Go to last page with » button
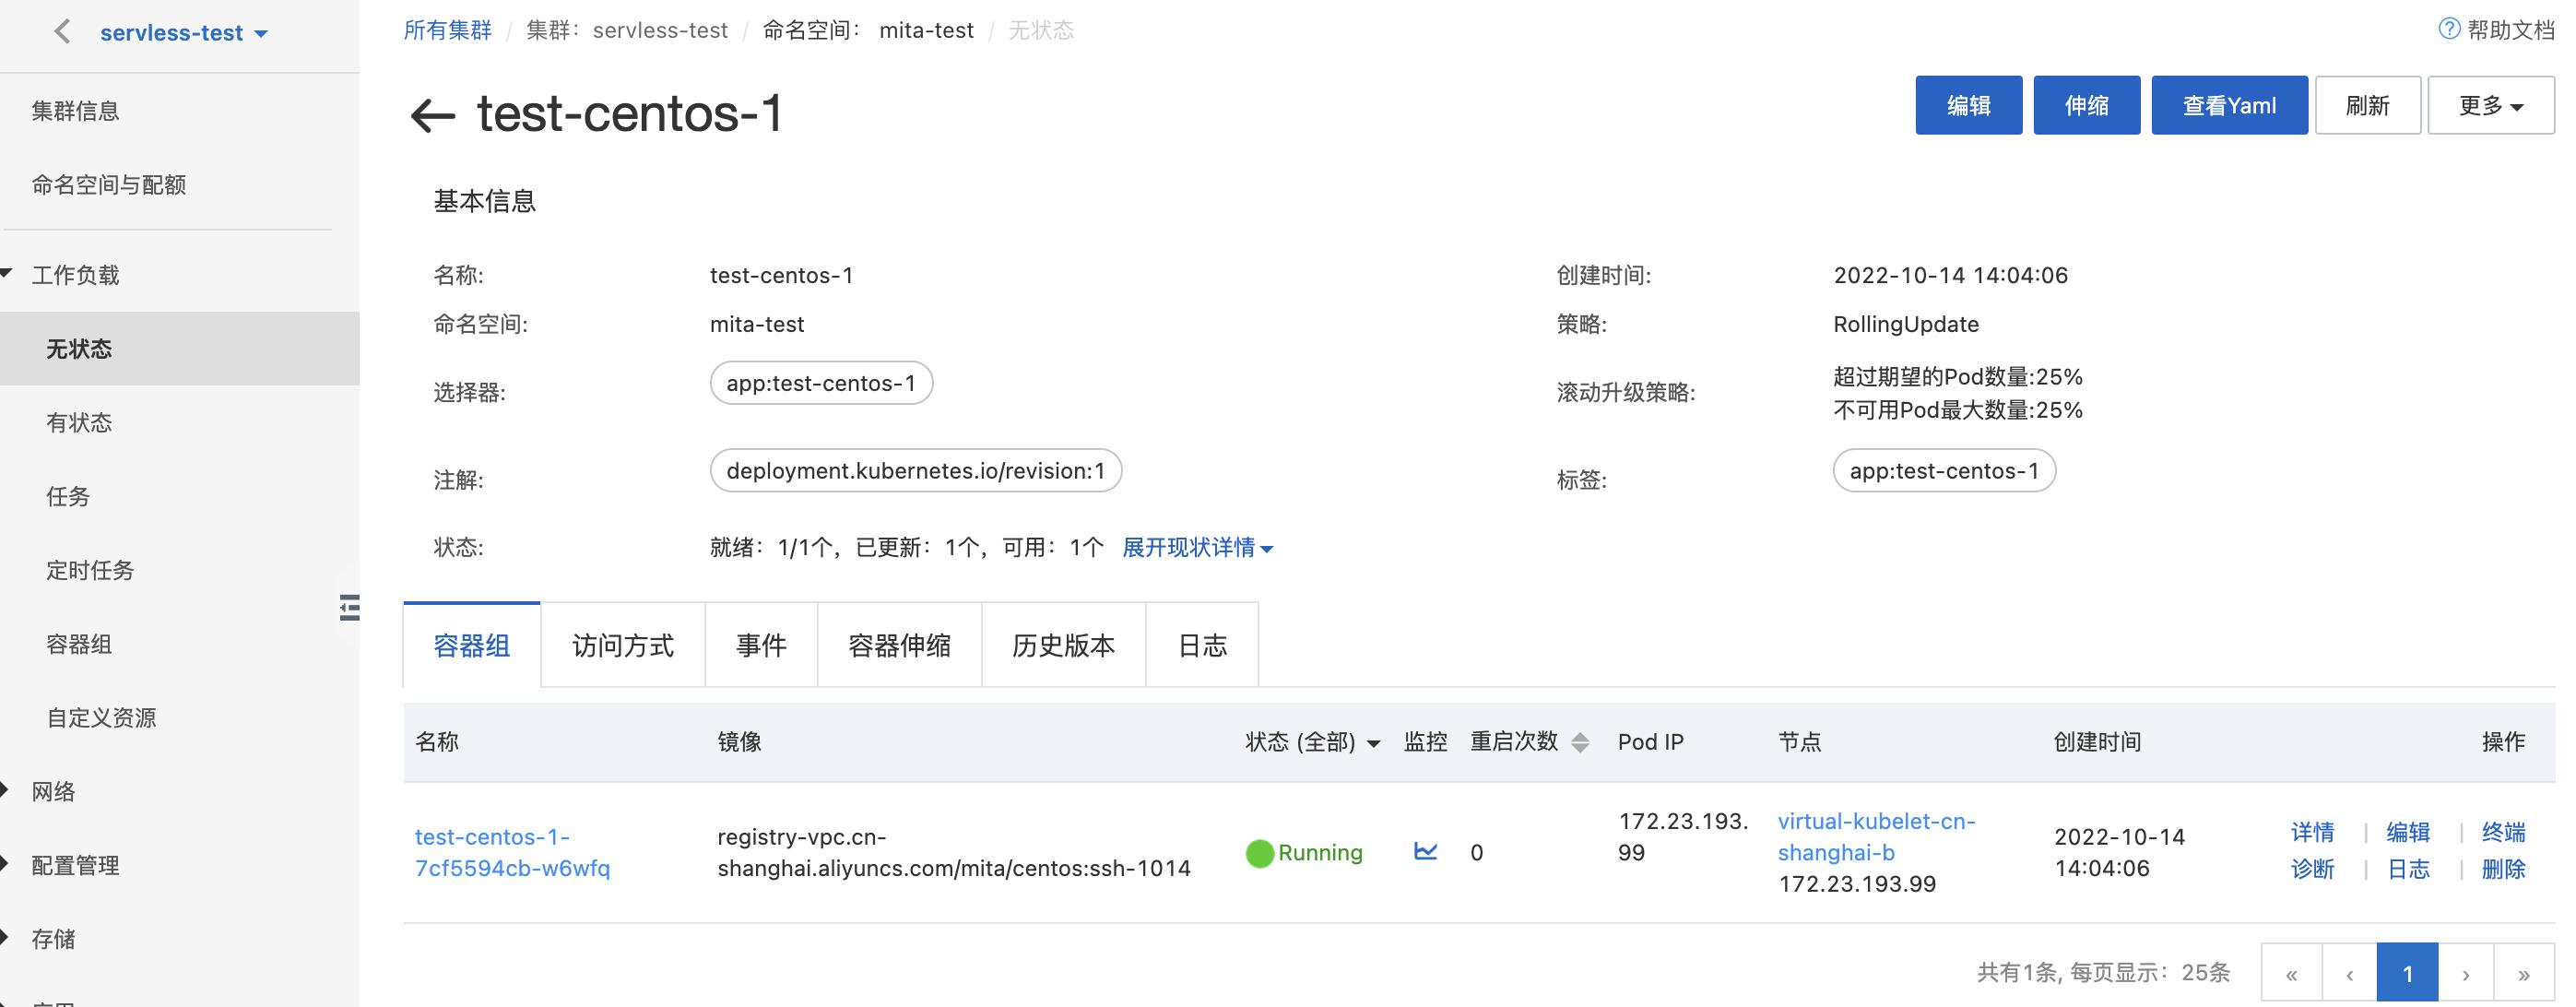Viewport: 2576px width, 1007px height. coord(2524,973)
